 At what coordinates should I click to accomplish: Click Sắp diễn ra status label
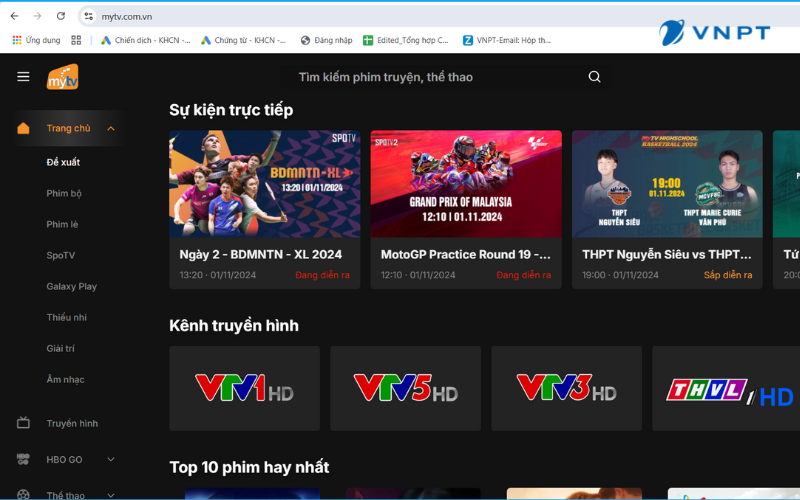pos(728,275)
